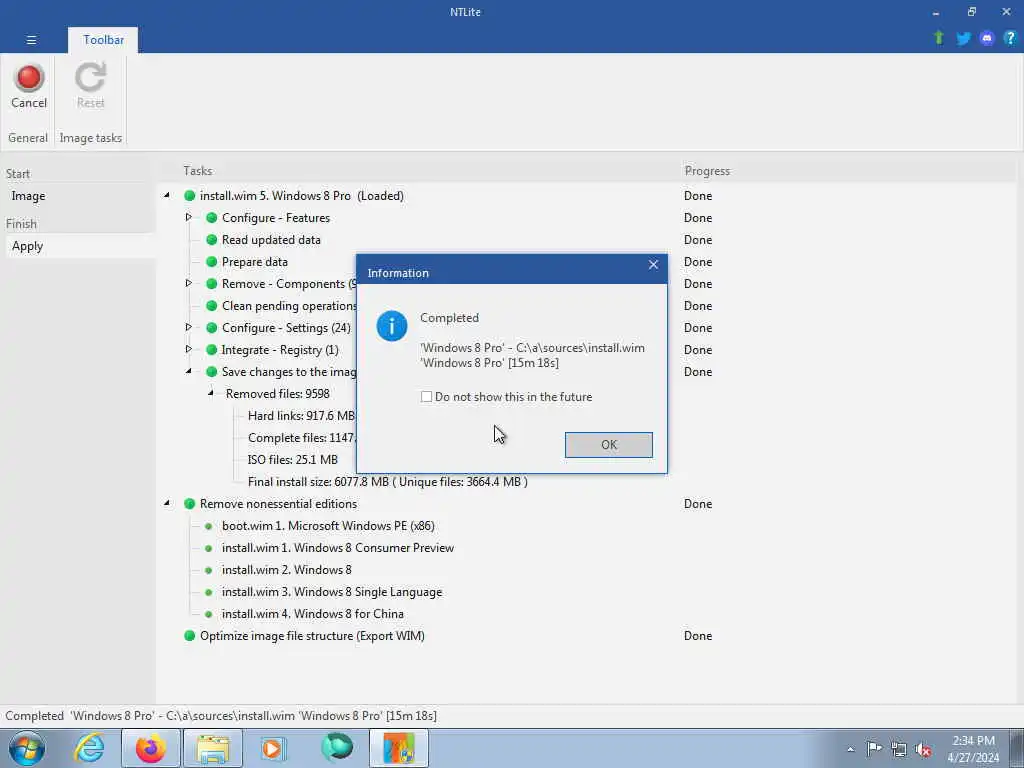Click the muted volume tray icon

click(x=923, y=750)
